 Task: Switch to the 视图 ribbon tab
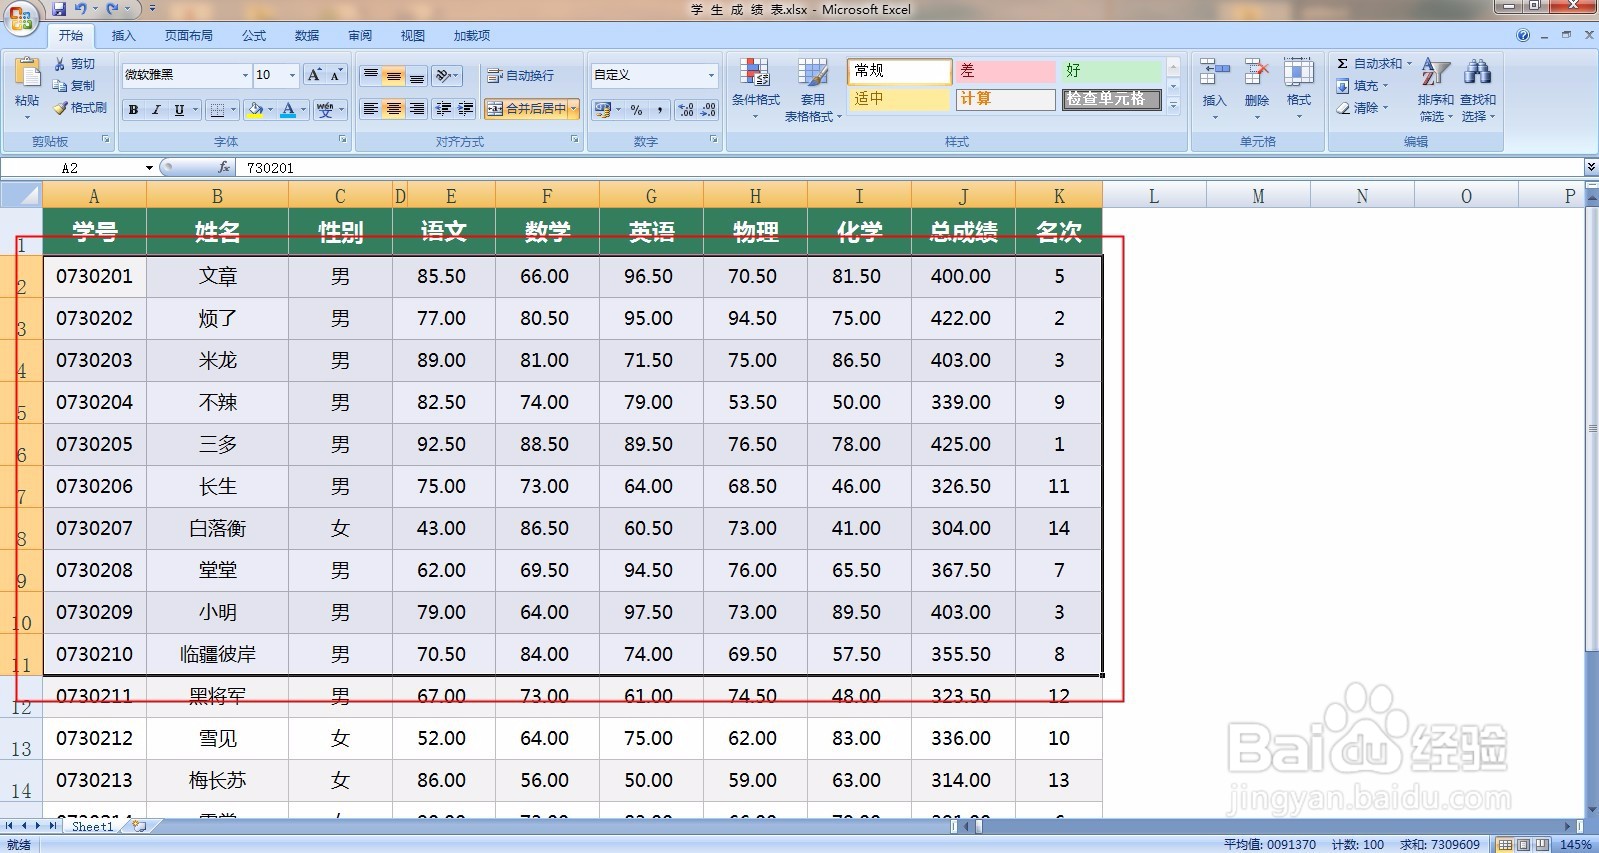(x=413, y=35)
